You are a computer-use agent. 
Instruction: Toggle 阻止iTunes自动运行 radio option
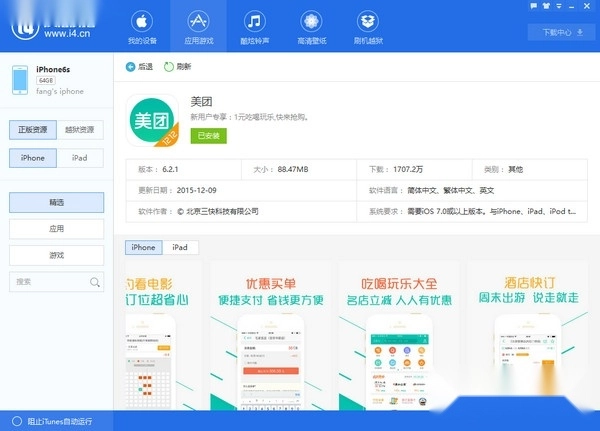(x=17, y=421)
